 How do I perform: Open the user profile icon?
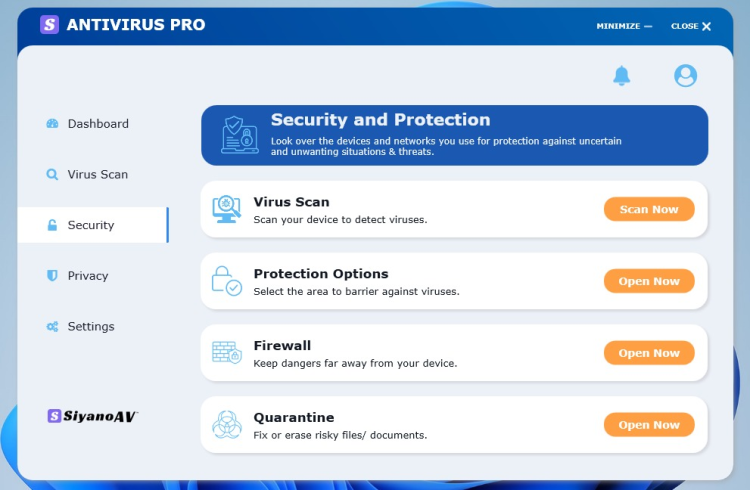click(685, 76)
